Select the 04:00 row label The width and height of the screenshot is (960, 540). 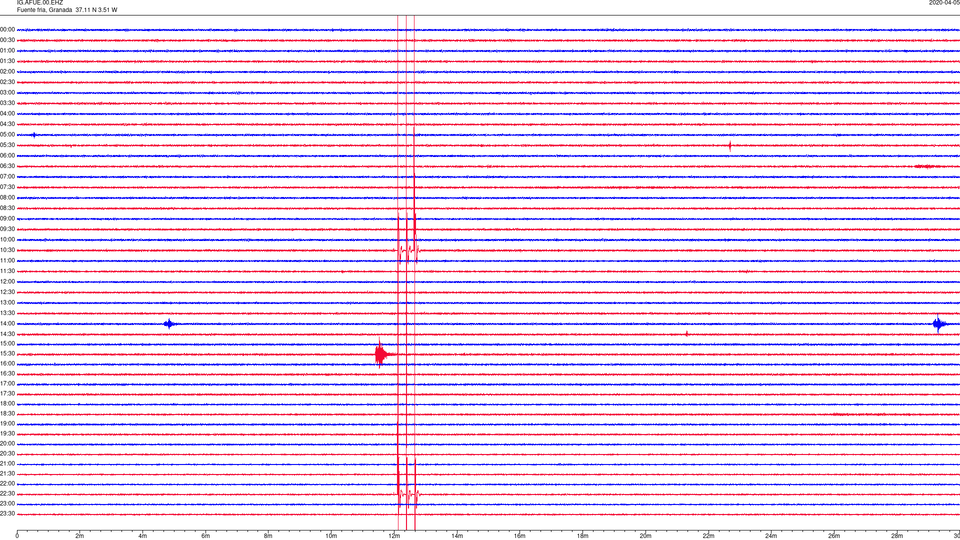pyautogui.click(x=7, y=113)
